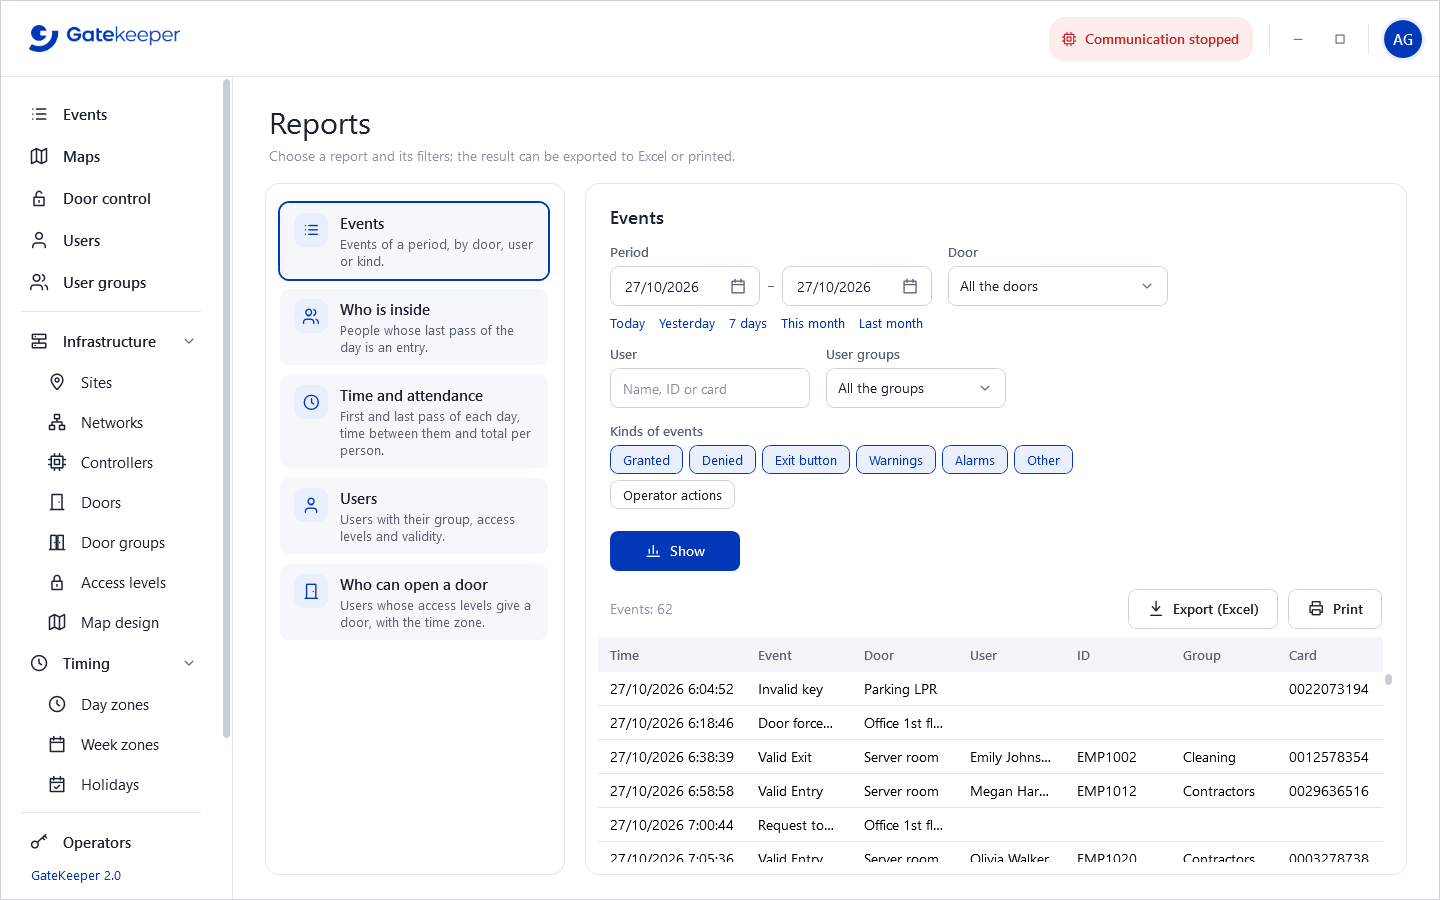
Task: Select the Time and attendance report
Action: (x=414, y=422)
